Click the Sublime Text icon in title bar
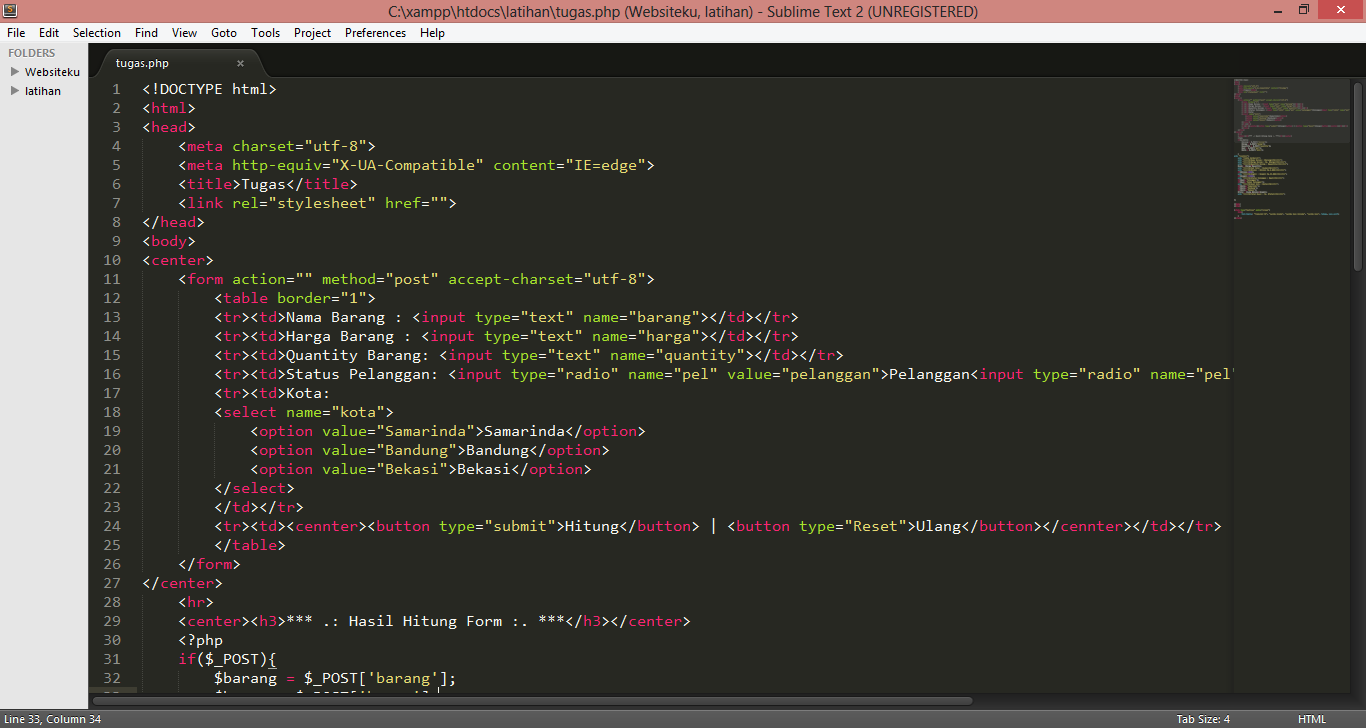Viewport: 1366px width, 728px height. [x=10, y=10]
